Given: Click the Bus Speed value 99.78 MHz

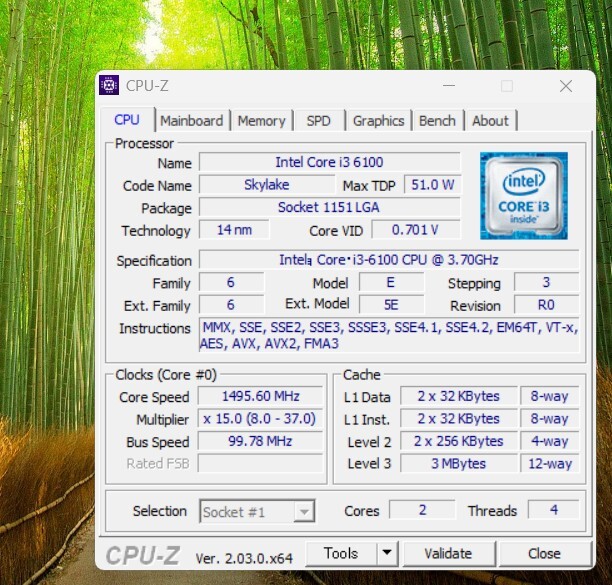Looking at the screenshot, I should point(260,441).
